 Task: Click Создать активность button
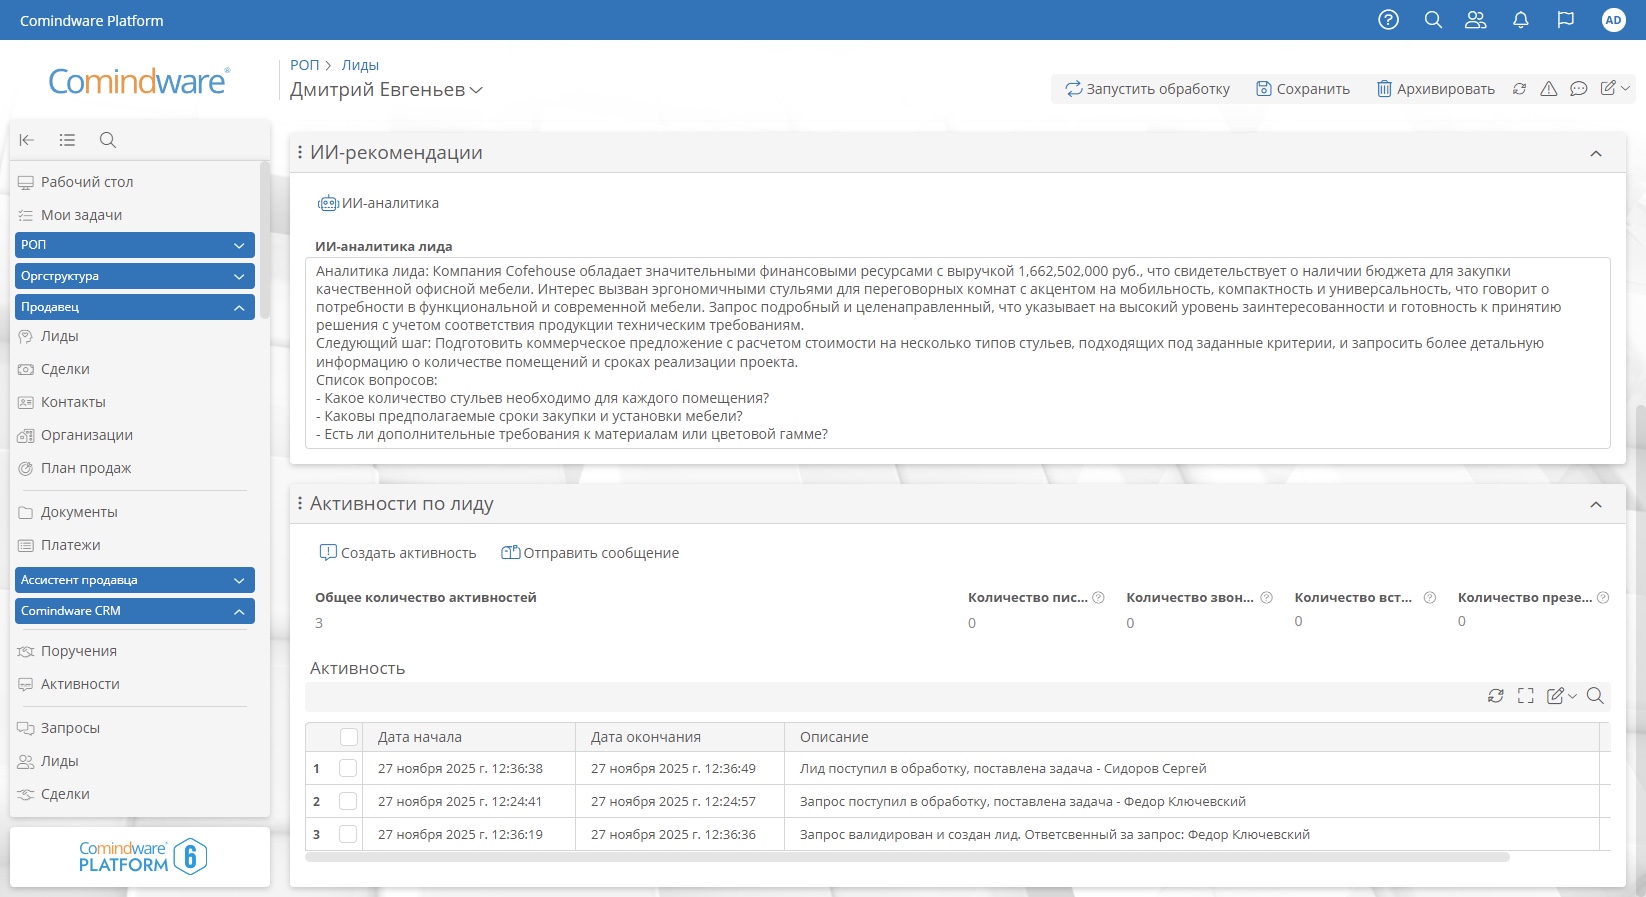(397, 553)
